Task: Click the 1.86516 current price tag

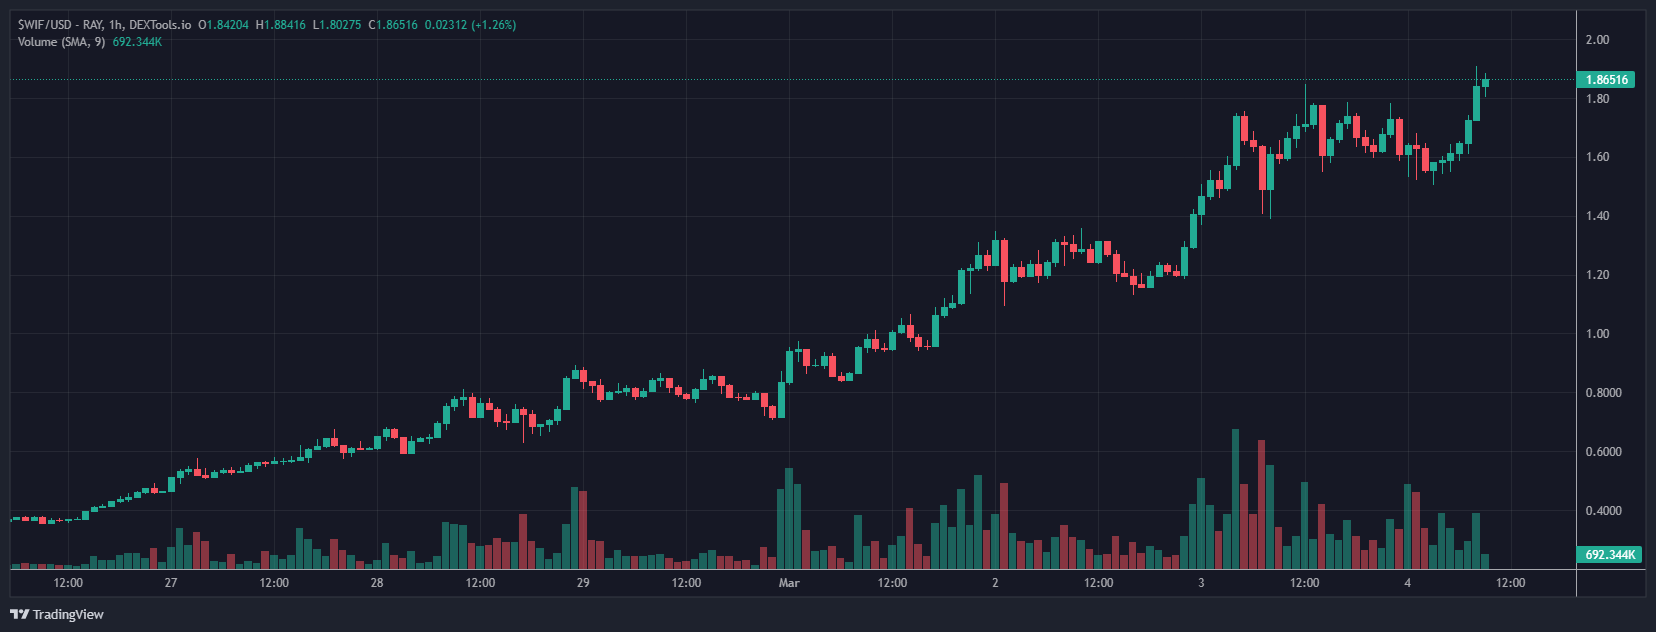Action: [1606, 80]
